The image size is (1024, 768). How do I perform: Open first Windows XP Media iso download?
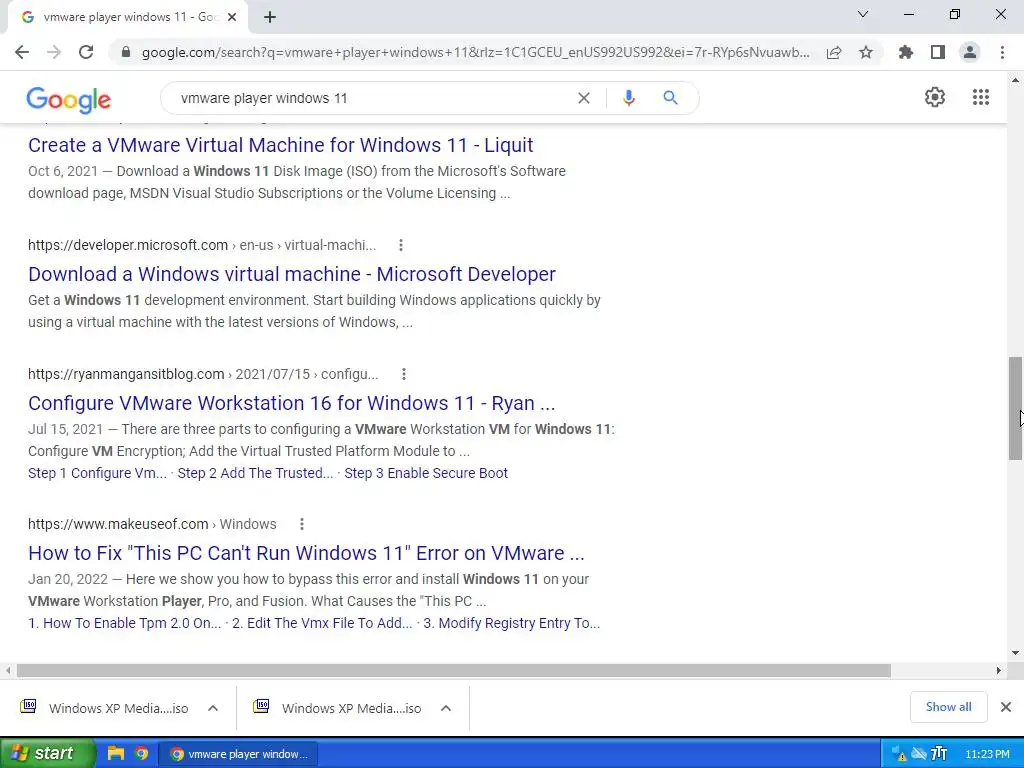coord(106,708)
